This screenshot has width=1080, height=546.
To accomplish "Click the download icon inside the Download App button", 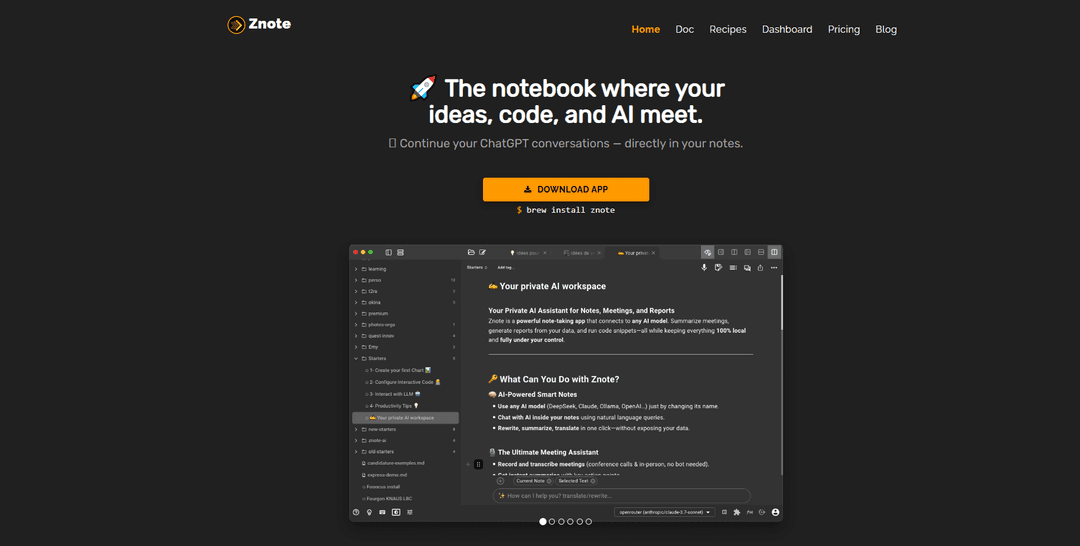I will coord(528,189).
